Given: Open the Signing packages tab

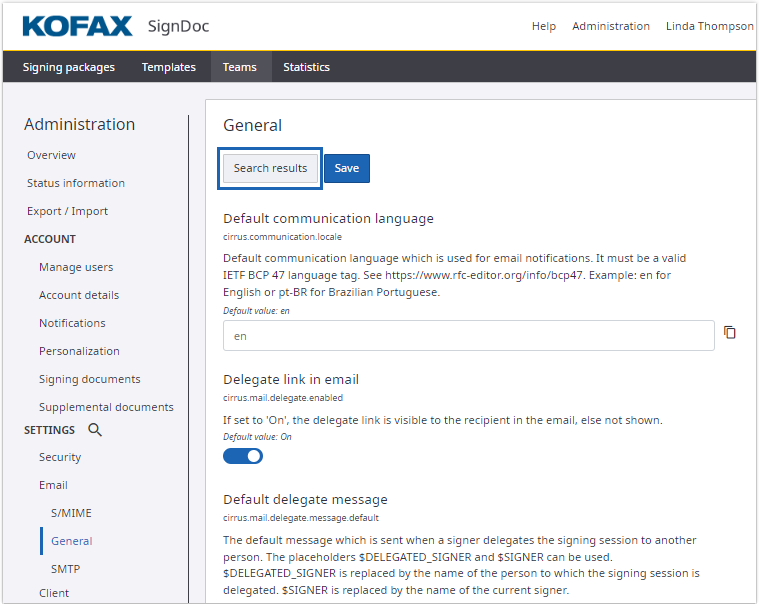Looking at the screenshot, I should pos(69,67).
